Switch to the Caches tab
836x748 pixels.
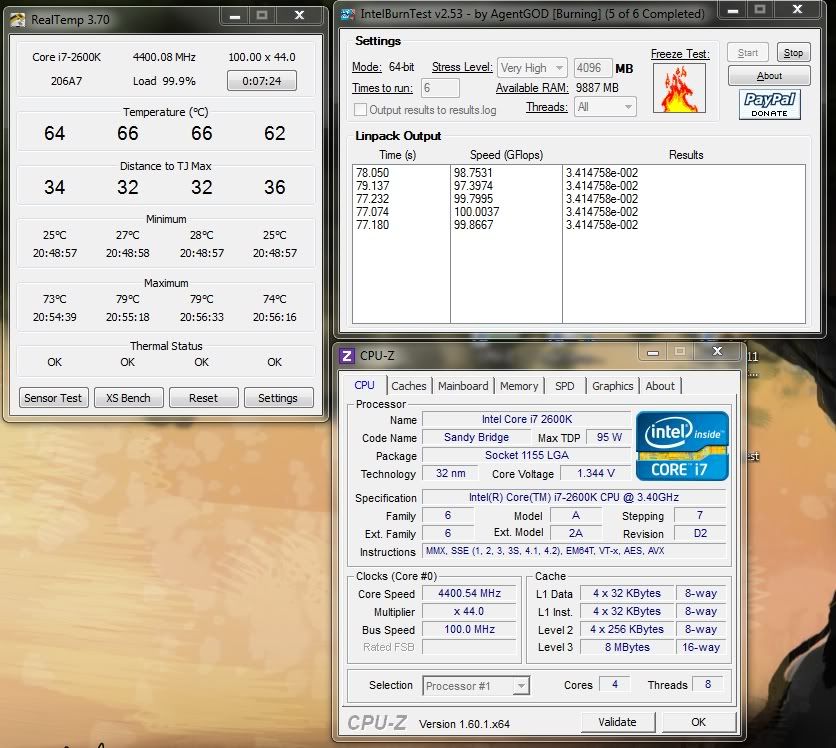coord(409,386)
